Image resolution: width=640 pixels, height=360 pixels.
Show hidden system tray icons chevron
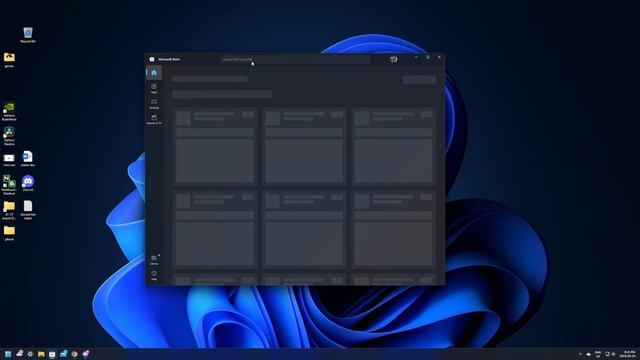tap(580, 354)
